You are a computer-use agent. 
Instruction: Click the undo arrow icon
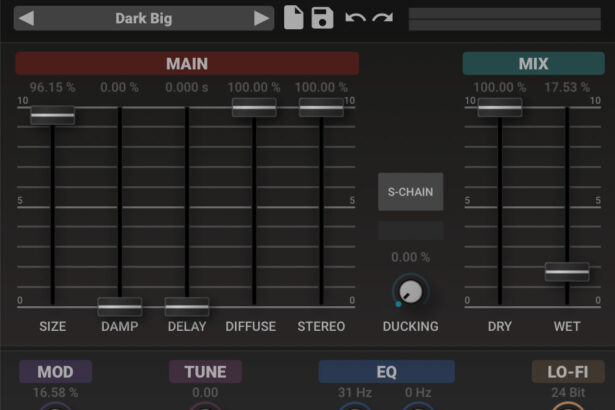point(355,18)
